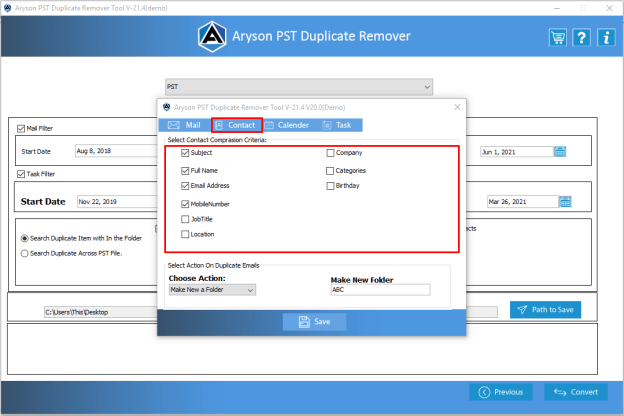
Task: Select Search Duplicate Across PST File
Action: (x=25, y=254)
